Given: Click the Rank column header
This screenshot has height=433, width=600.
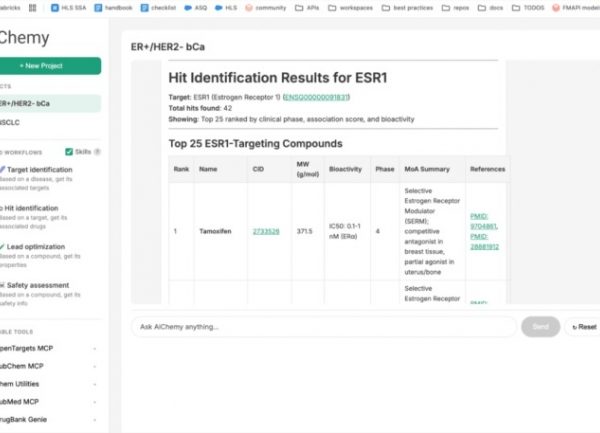Looking at the screenshot, I should (x=181, y=169).
